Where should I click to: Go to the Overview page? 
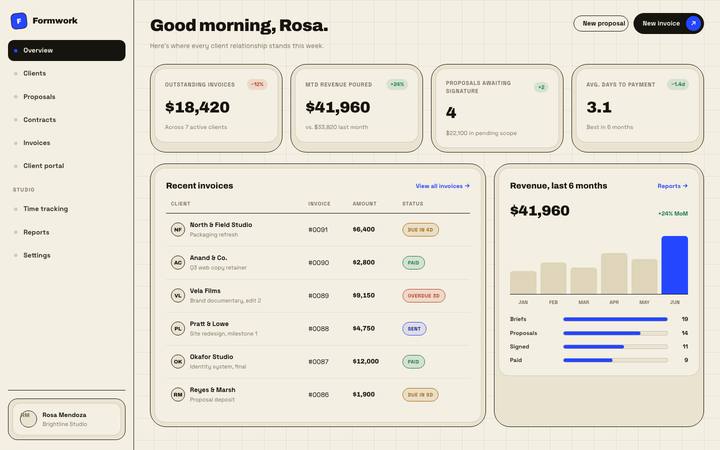(x=67, y=50)
